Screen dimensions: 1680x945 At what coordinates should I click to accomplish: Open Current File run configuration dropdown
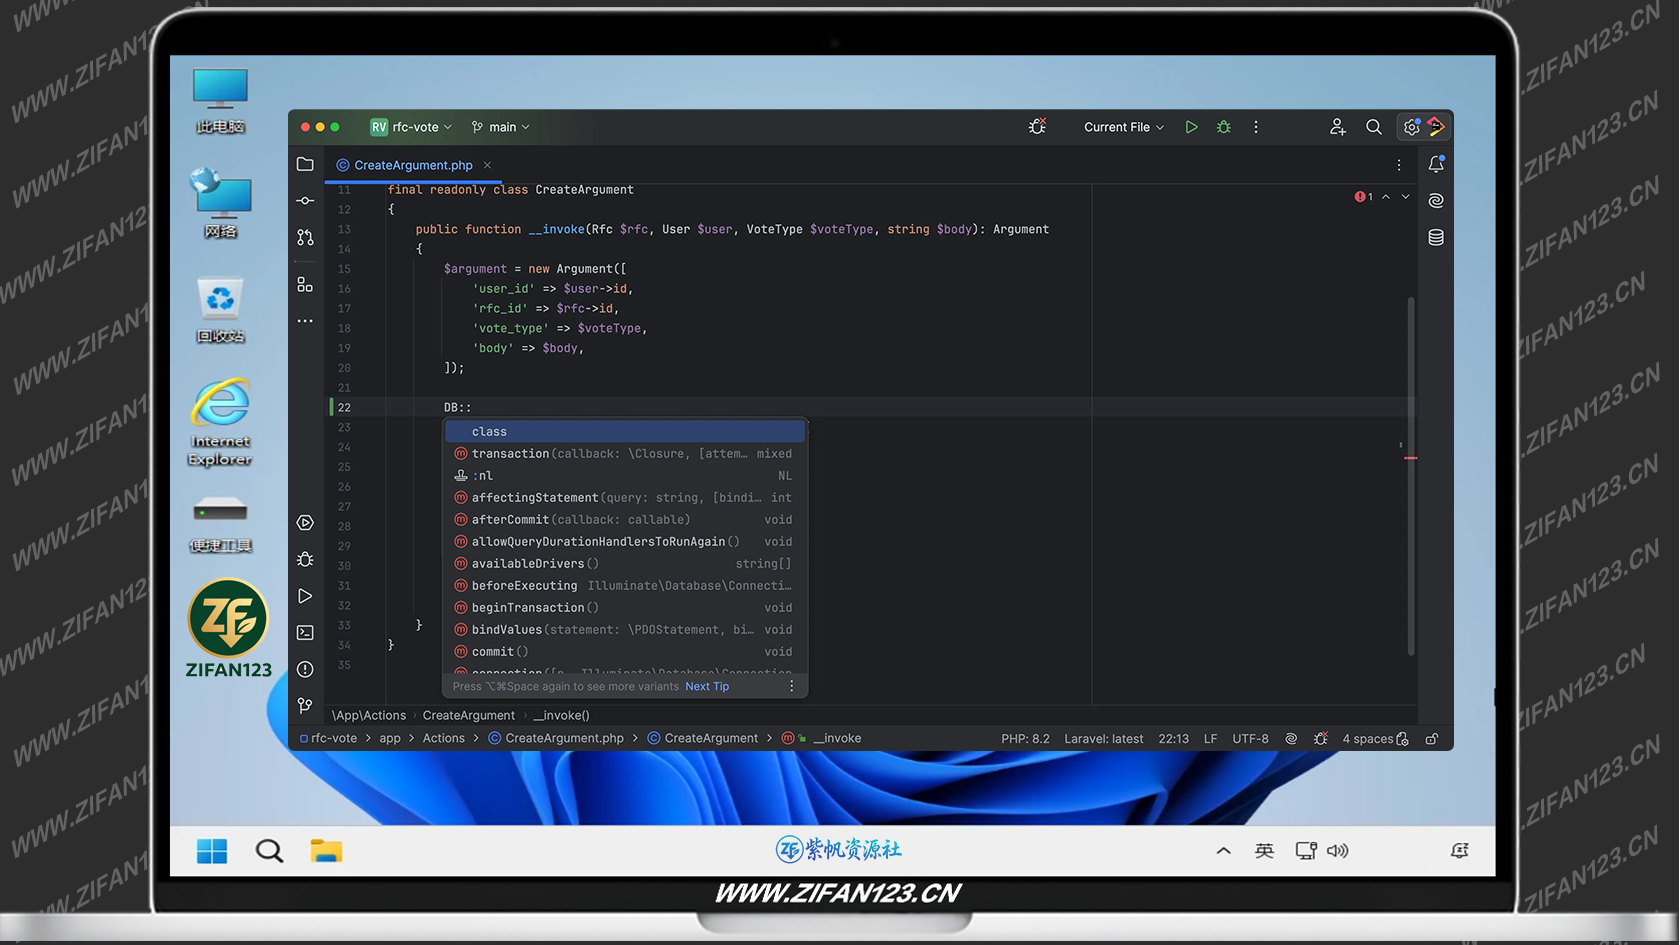coord(1123,127)
